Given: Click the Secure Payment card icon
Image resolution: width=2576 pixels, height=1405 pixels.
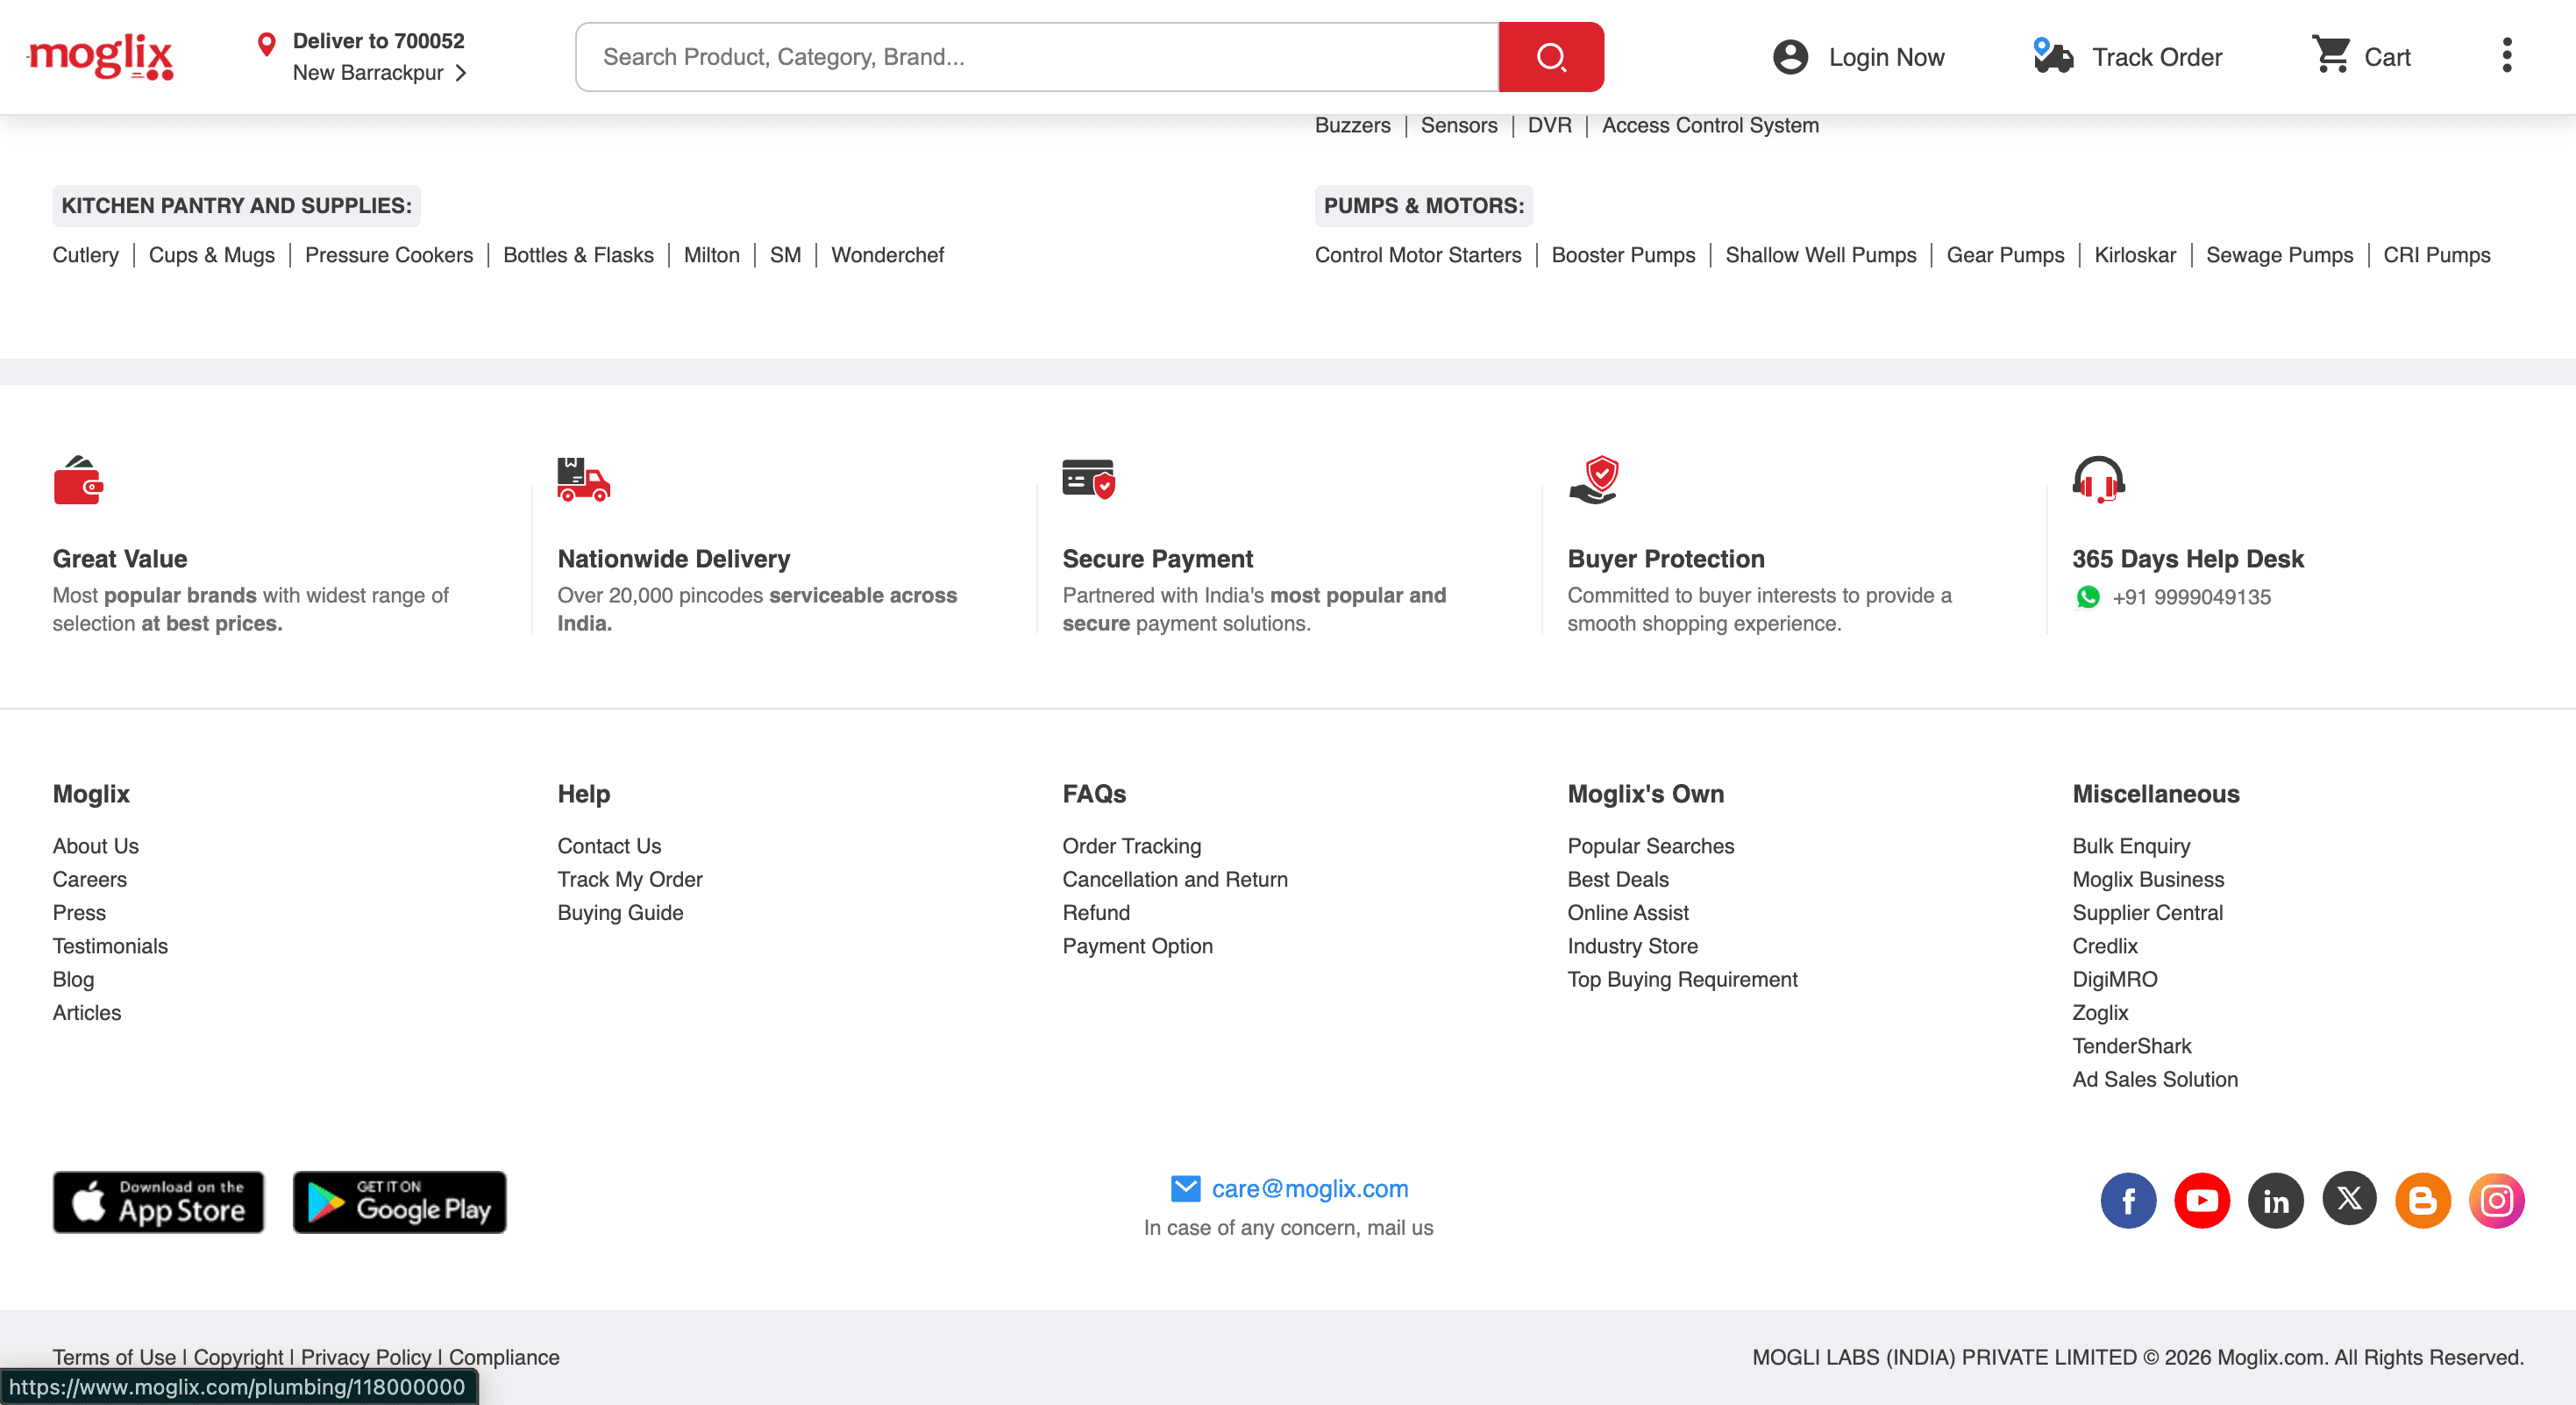Looking at the screenshot, I should (x=1089, y=480).
